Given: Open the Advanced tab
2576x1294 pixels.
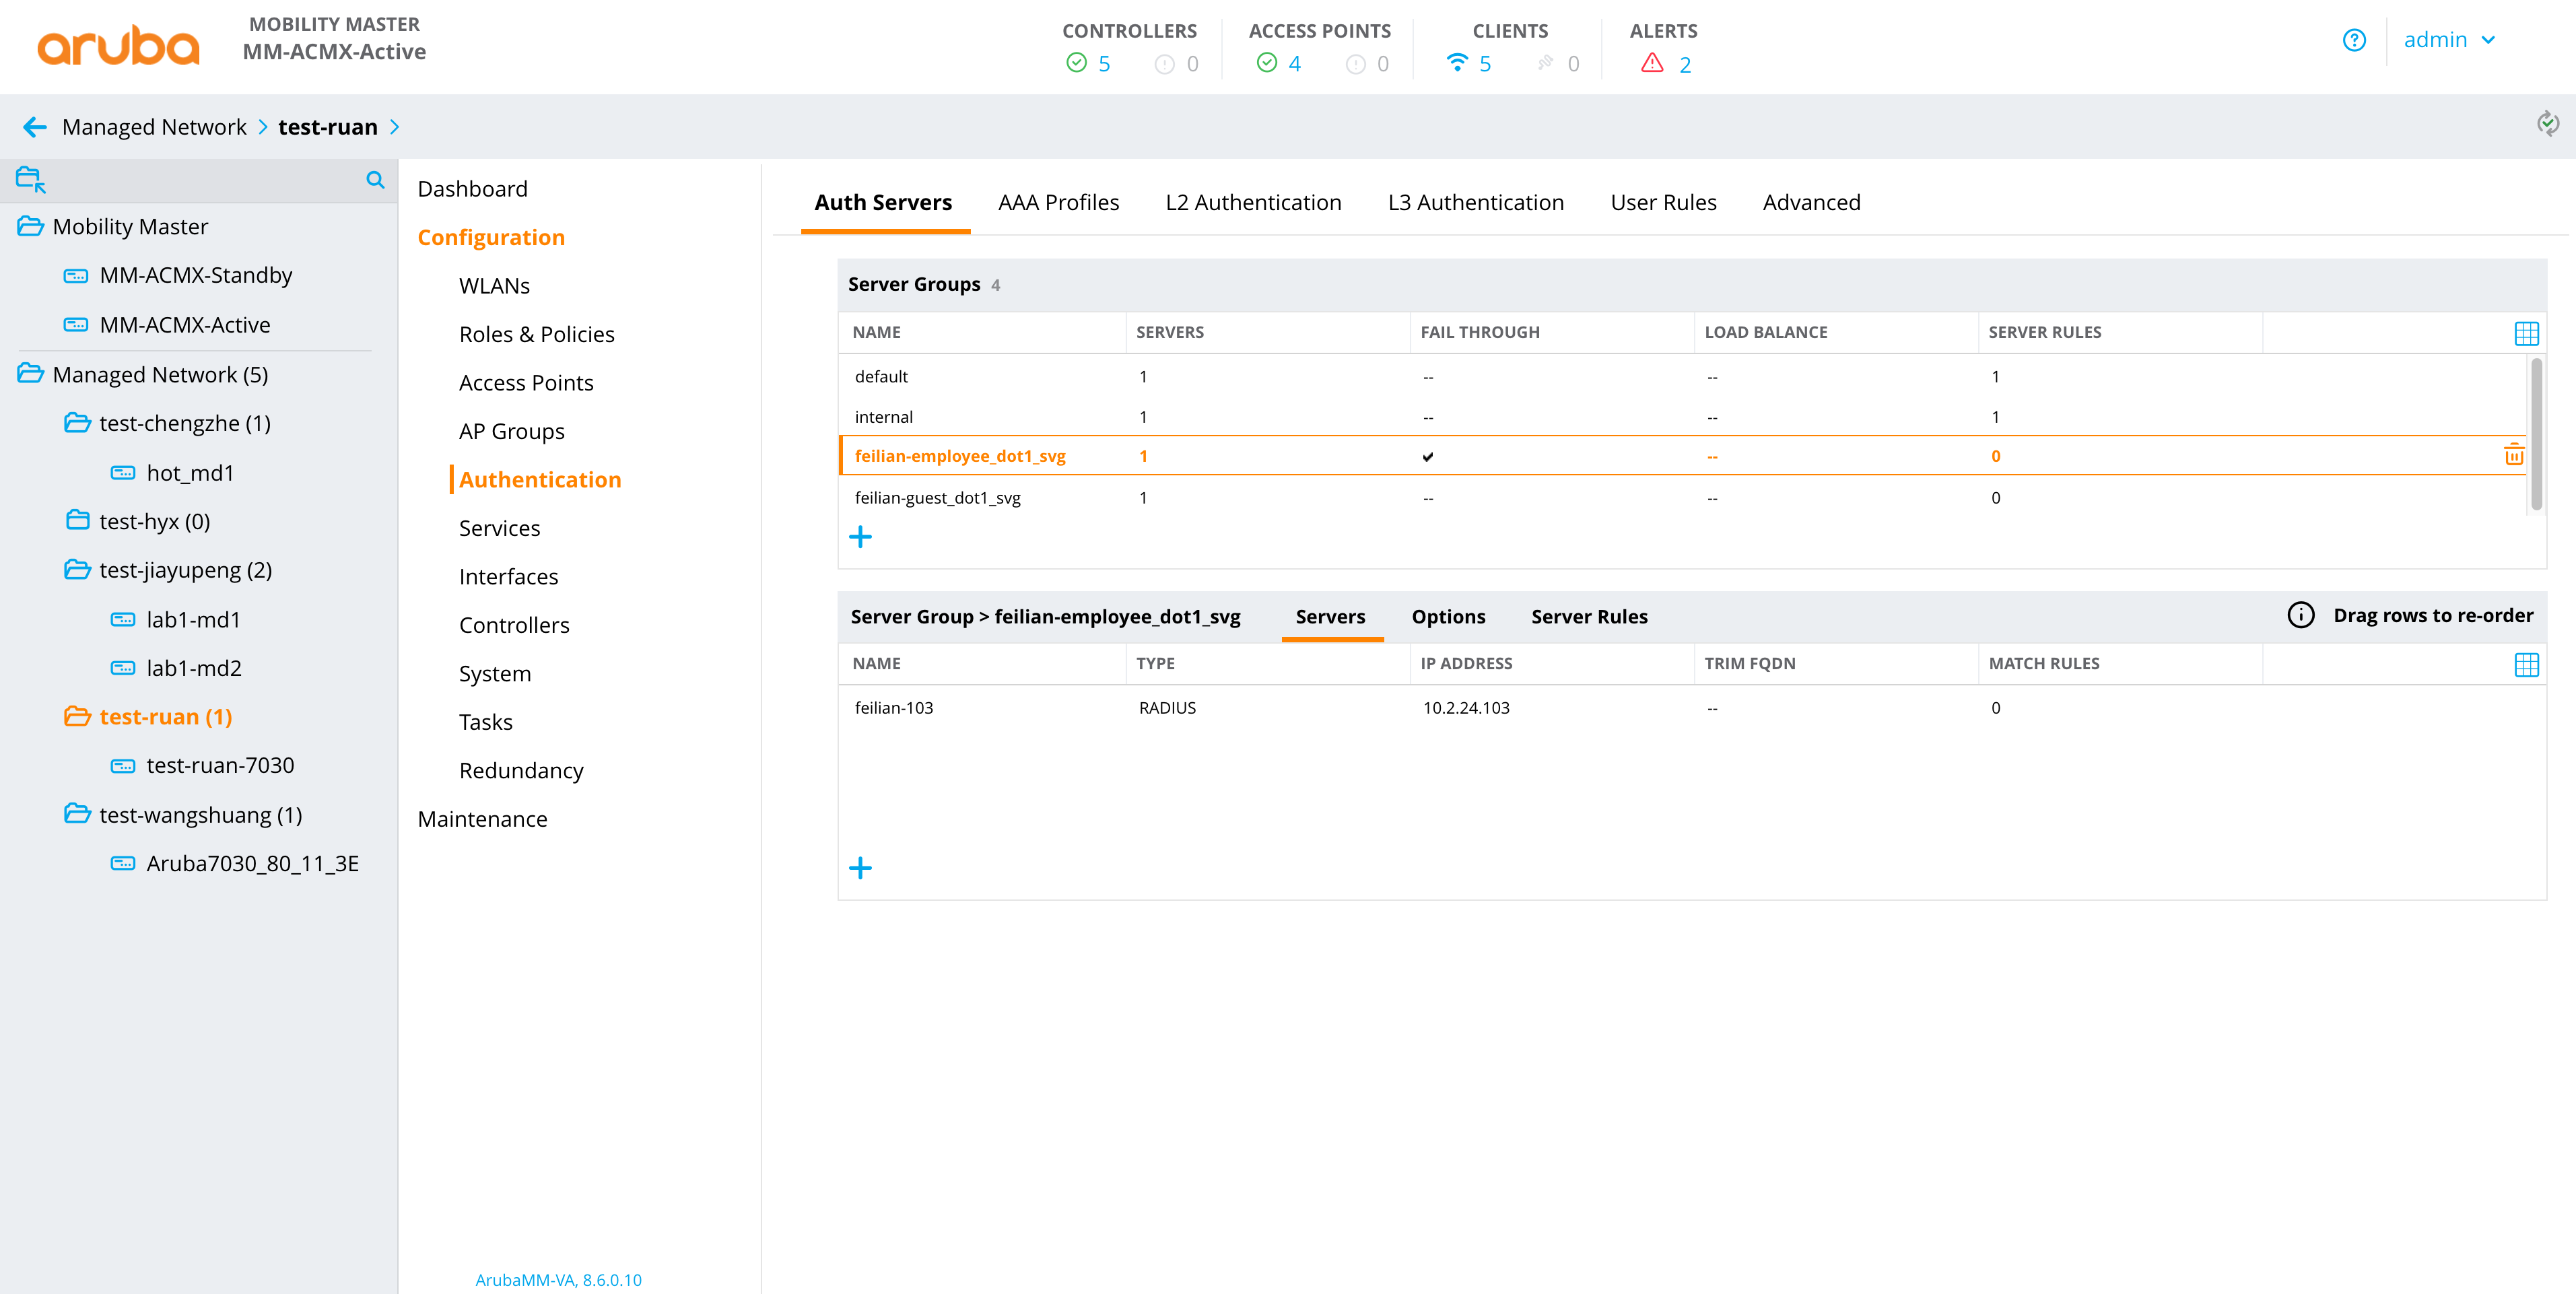Looking at the screenshot, I should click(x=1811, y=202).
